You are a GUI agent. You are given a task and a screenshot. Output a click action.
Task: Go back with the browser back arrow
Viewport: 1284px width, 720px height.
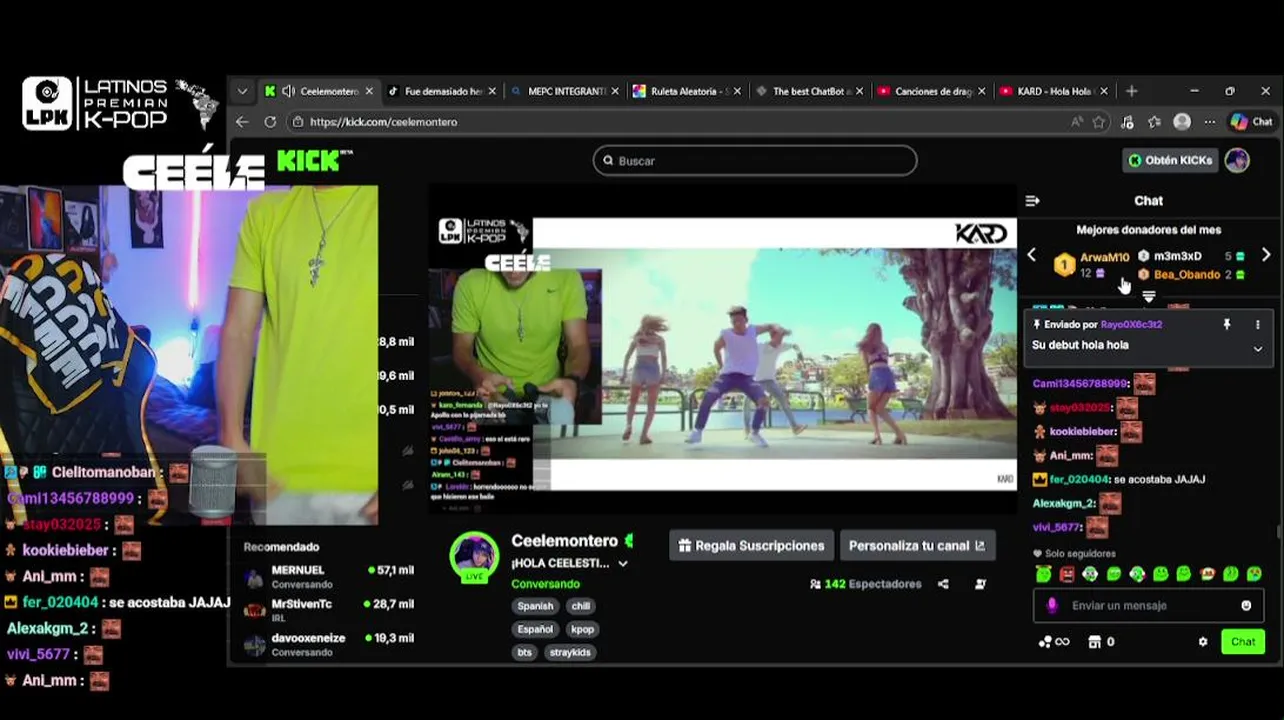(x=242, y=122)
